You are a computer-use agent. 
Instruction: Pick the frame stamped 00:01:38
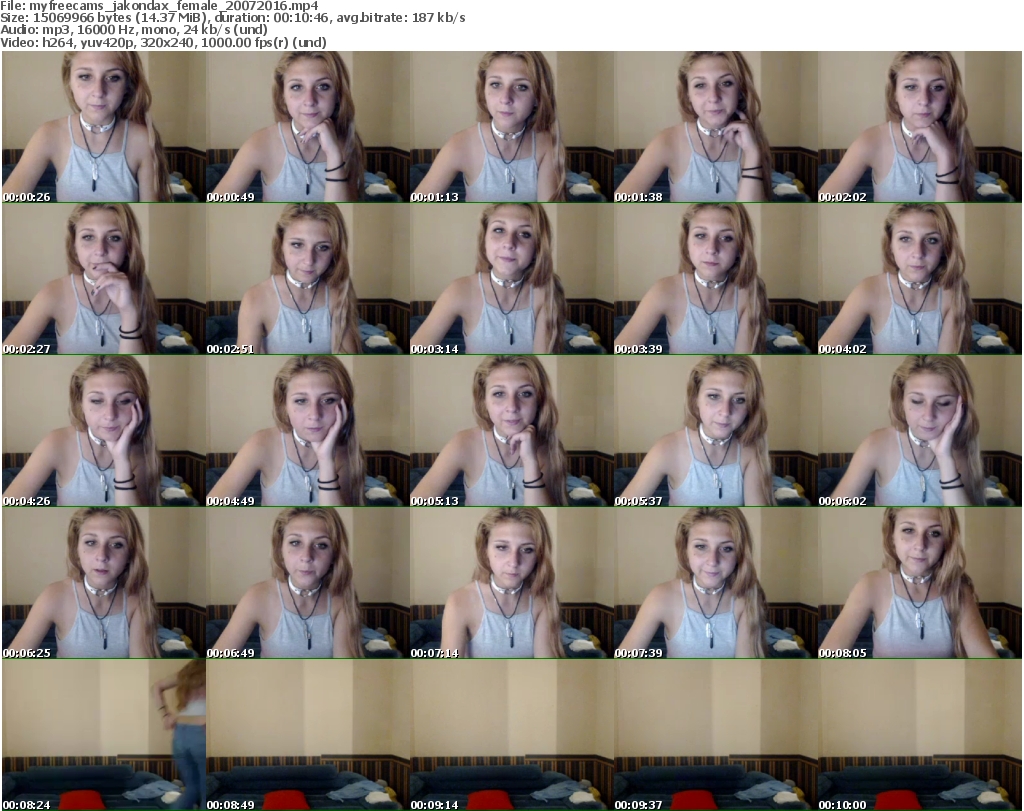[x=716, y=127]
